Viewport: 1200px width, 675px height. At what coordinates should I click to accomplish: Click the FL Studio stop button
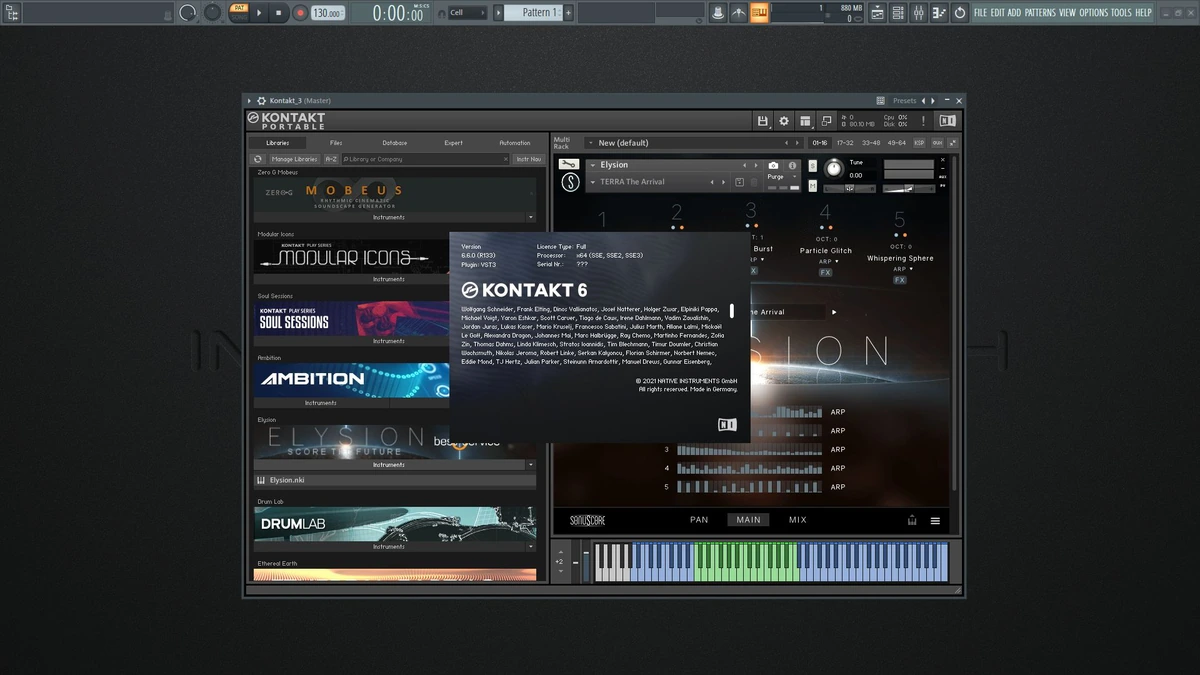point(279,13)
